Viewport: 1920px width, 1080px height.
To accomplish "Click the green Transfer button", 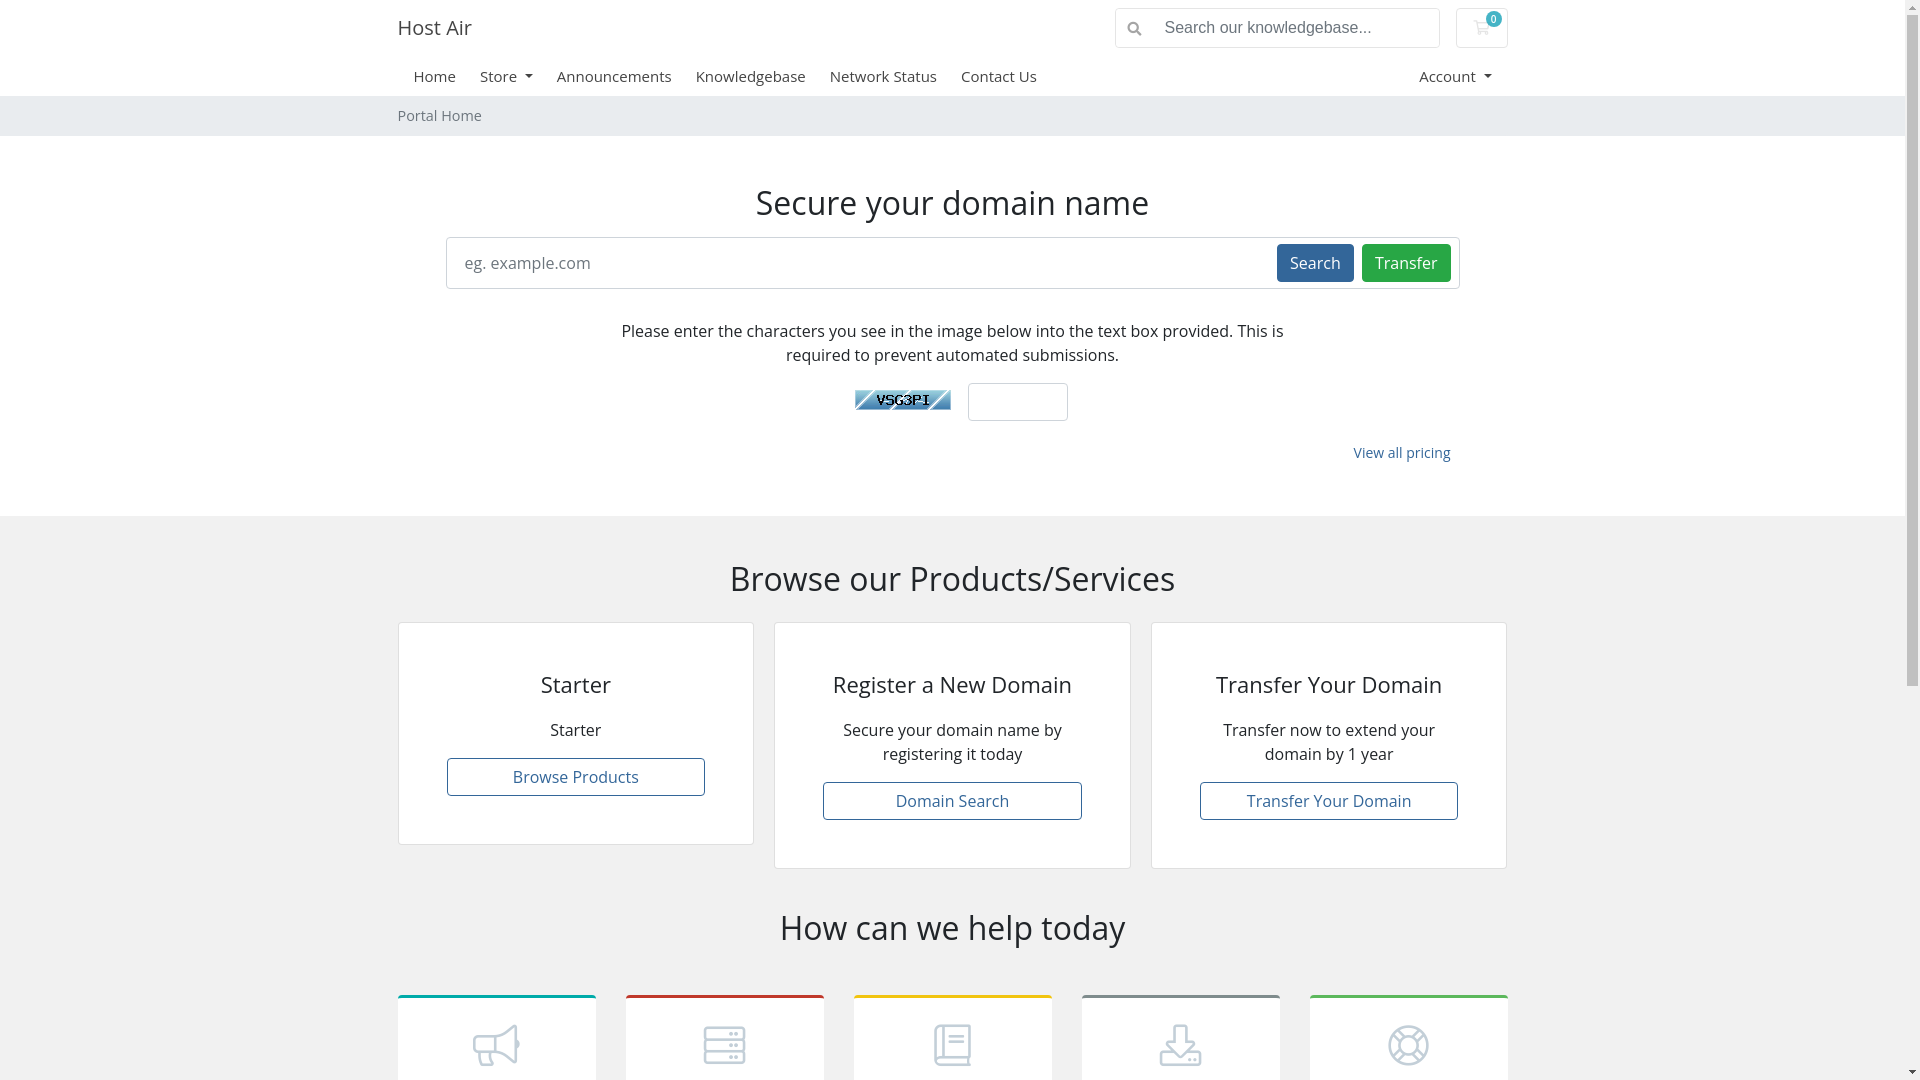I will click(x=1406, y=263).
